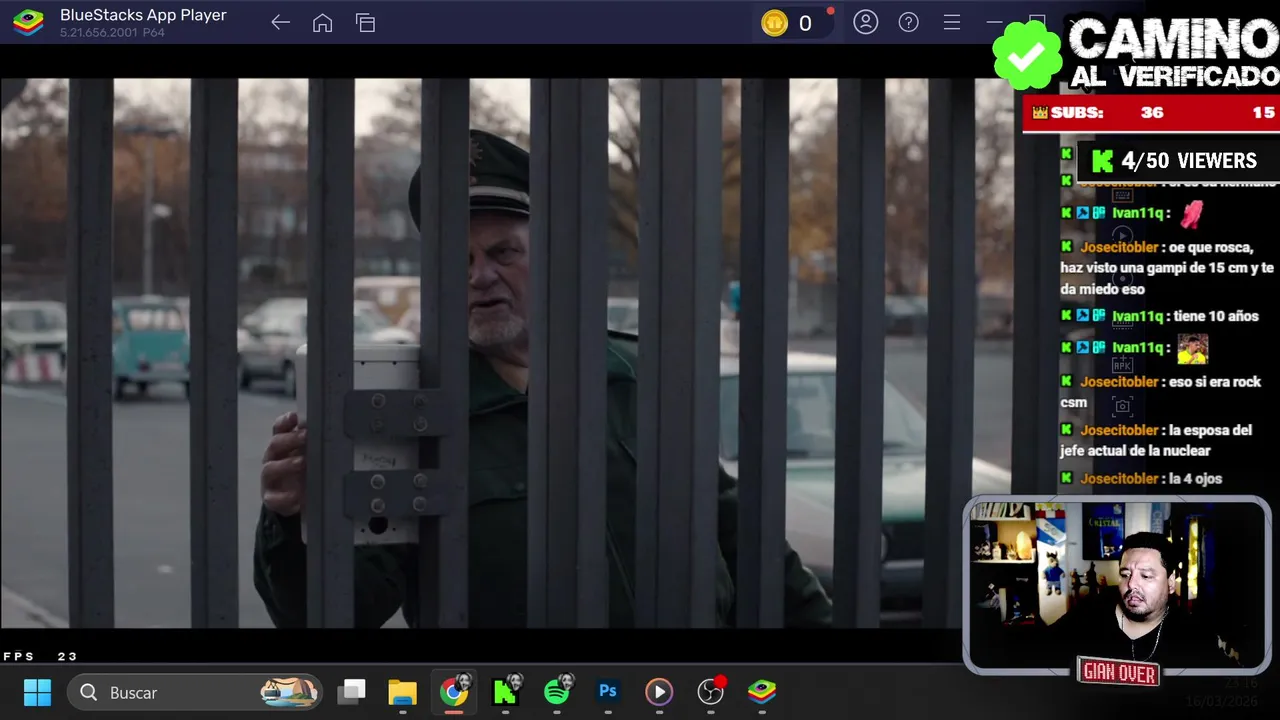Screen dimensions: 1280x720
Task: Click the Buscar taskbar search field
Action: pyautogui.click(x=195, y=692)
